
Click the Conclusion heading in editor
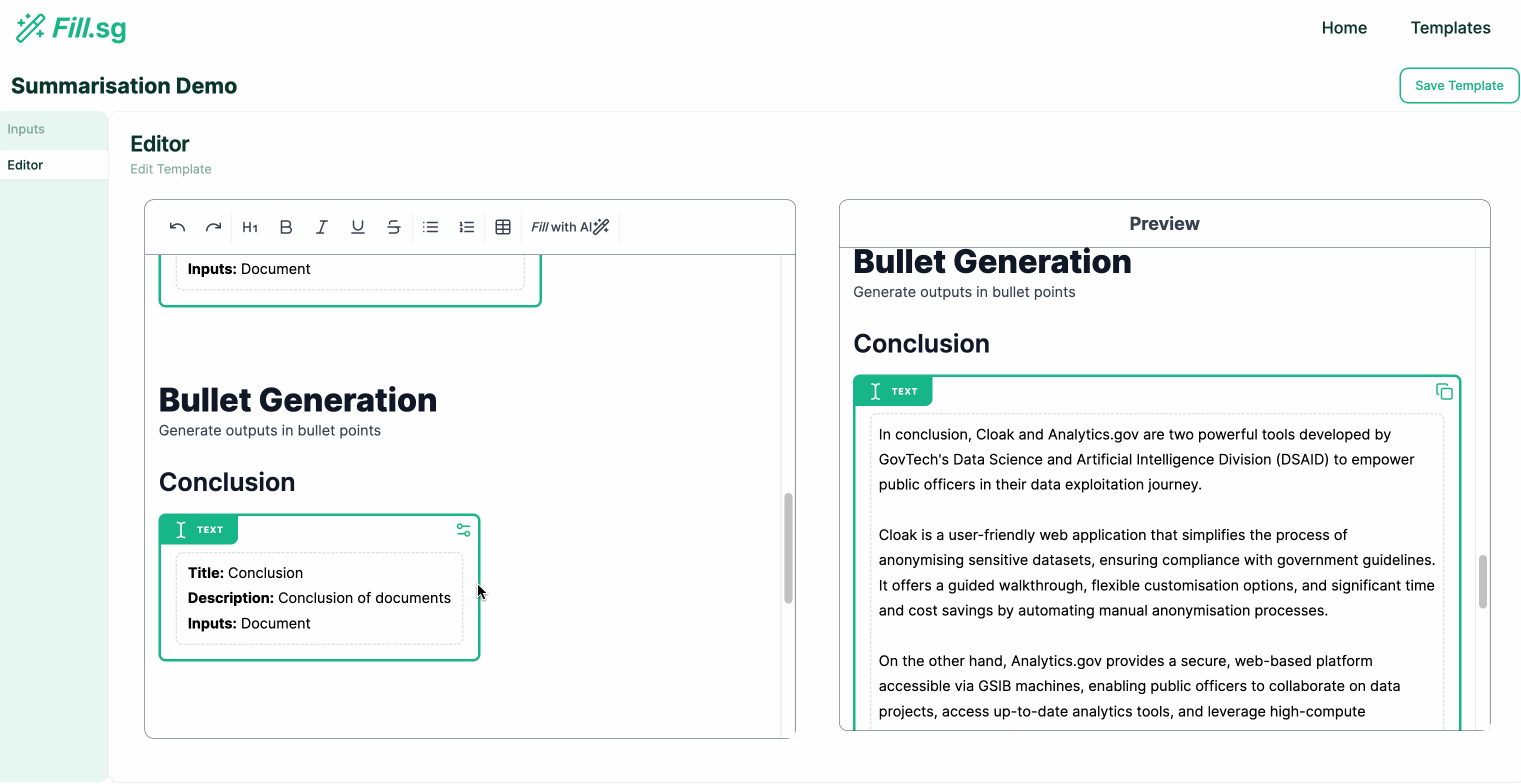click(x=227, y=482)
